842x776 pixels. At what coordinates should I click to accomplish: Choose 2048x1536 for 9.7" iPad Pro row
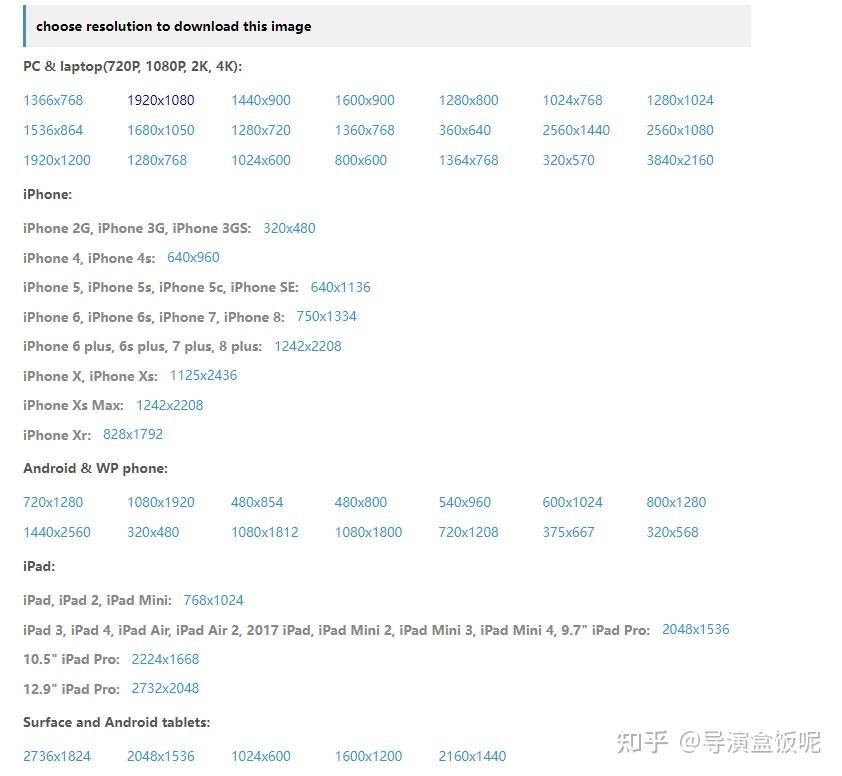pyautogui.click(x=696, y=629)
